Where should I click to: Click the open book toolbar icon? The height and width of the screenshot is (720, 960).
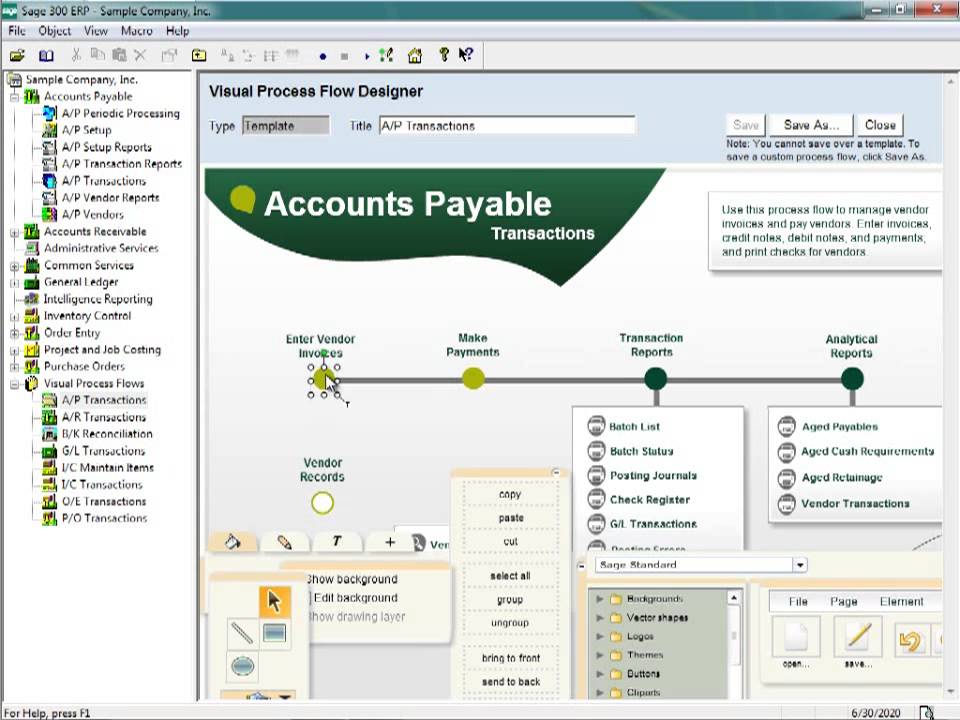click(x=46, y=56)
